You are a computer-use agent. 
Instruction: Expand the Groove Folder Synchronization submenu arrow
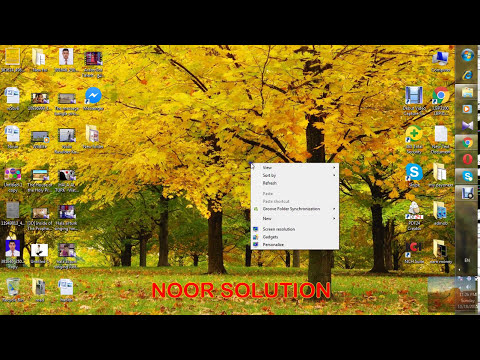pos(334,209)
